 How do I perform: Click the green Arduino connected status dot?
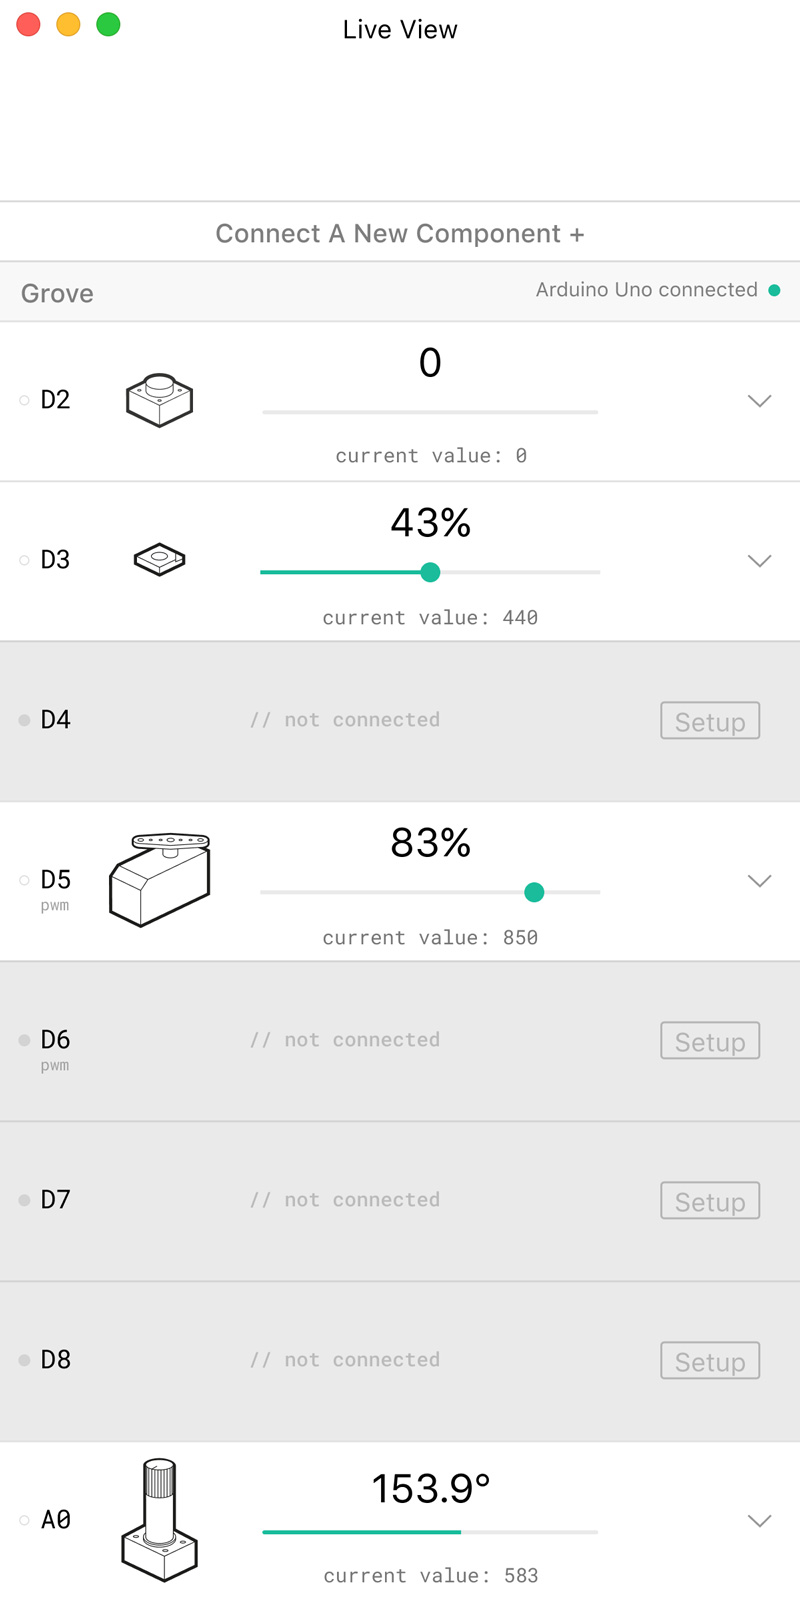[774, 291]
